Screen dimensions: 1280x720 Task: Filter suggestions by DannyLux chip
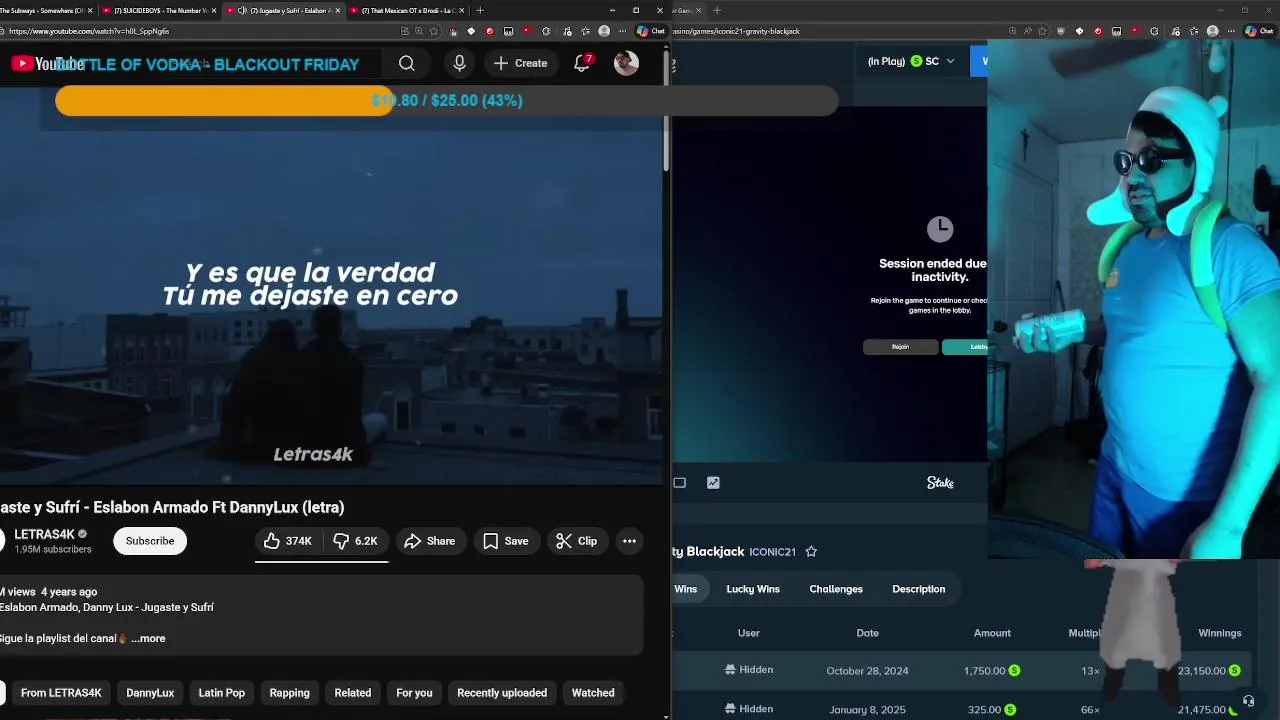pyautogui.click(x=150, y=693)
